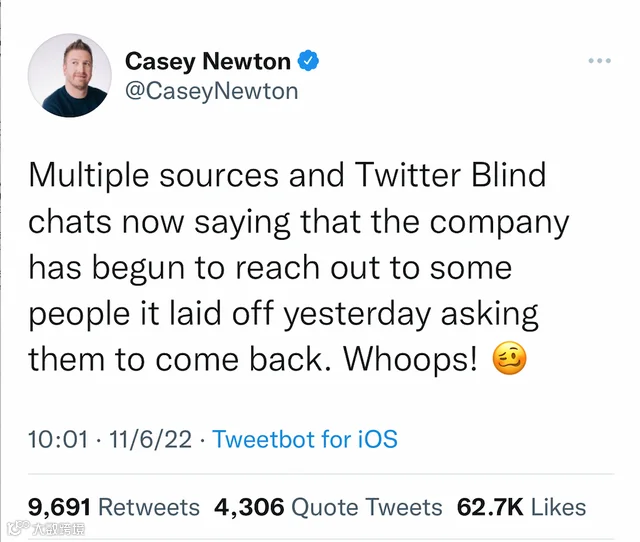Screen dimensions: 640x542
Task: Click the Casey Newton display name
Action: pyautogui.click(x=208, y=61)
